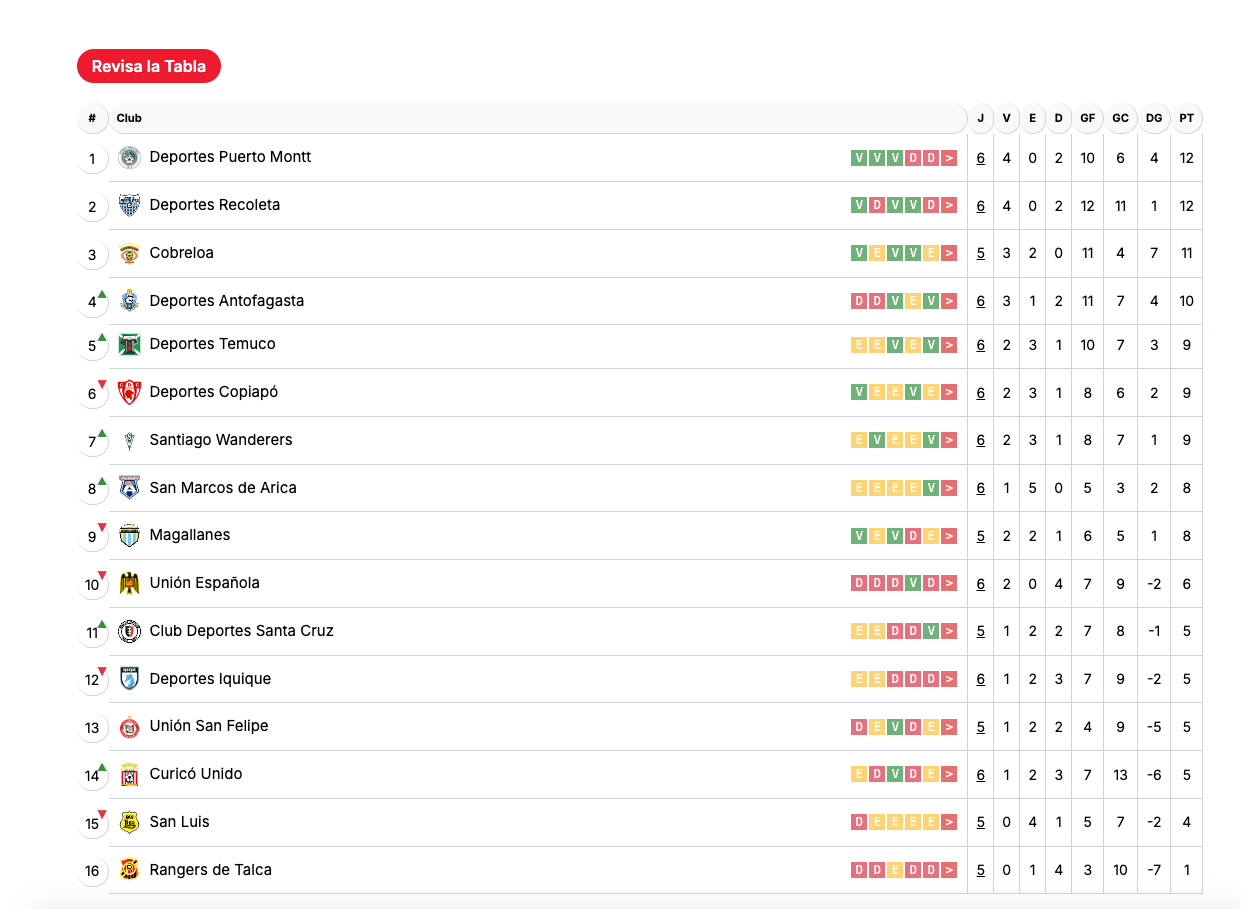The height and width of the screenshot is (909, 1241).
Task: Click the Deportes Puerto Montt club crest
Action: (129, 157)
